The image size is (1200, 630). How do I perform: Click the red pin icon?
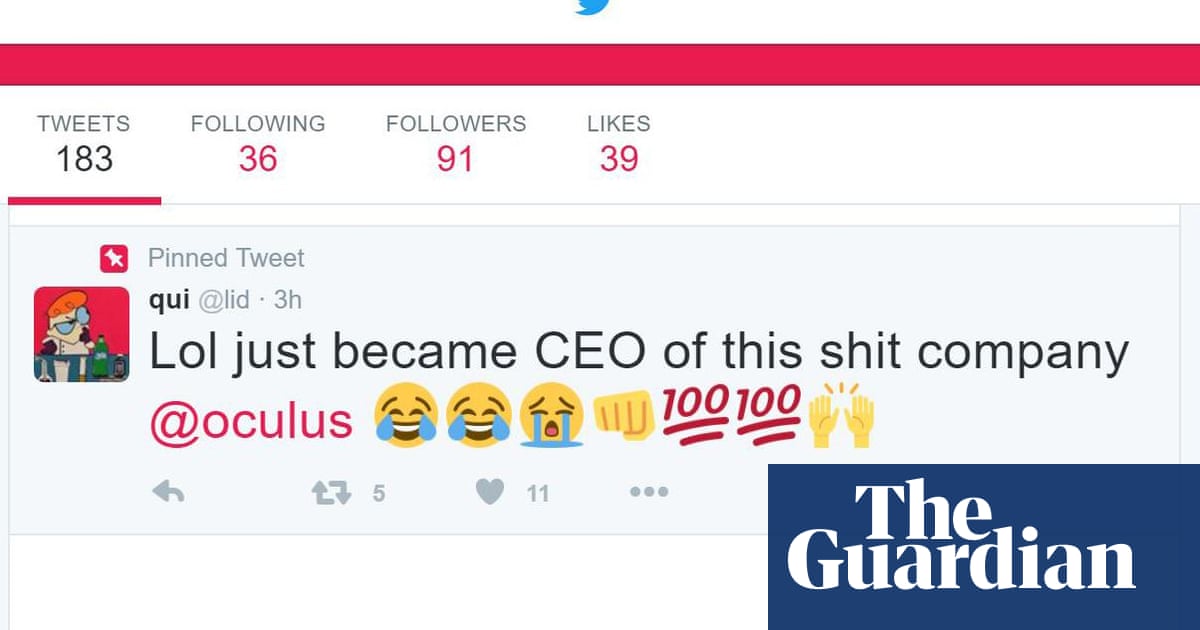click(x=114, y=259)
